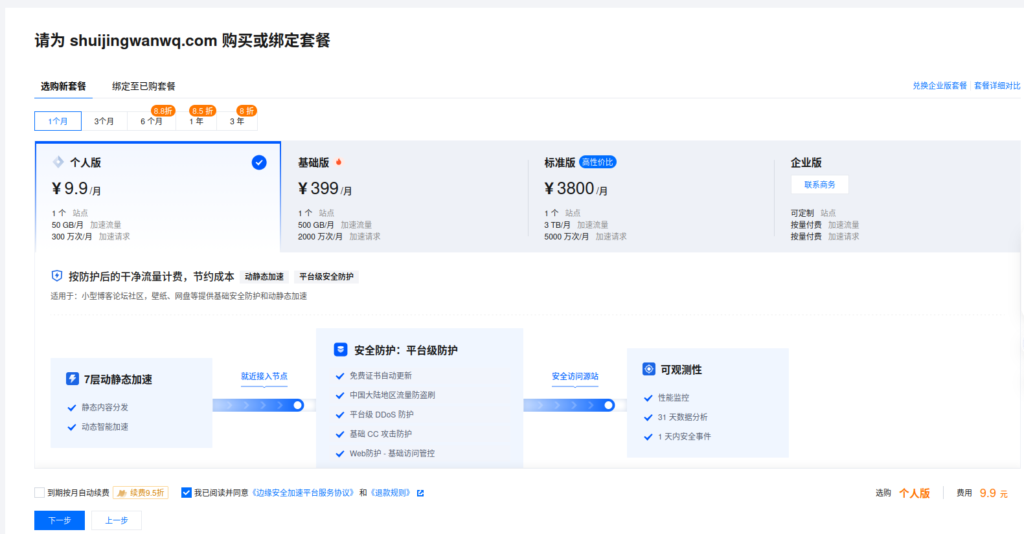This screenshot has height=534, width=1024.
Task: Click checkmark icon beside 性能监控
Action: point(648,398)
